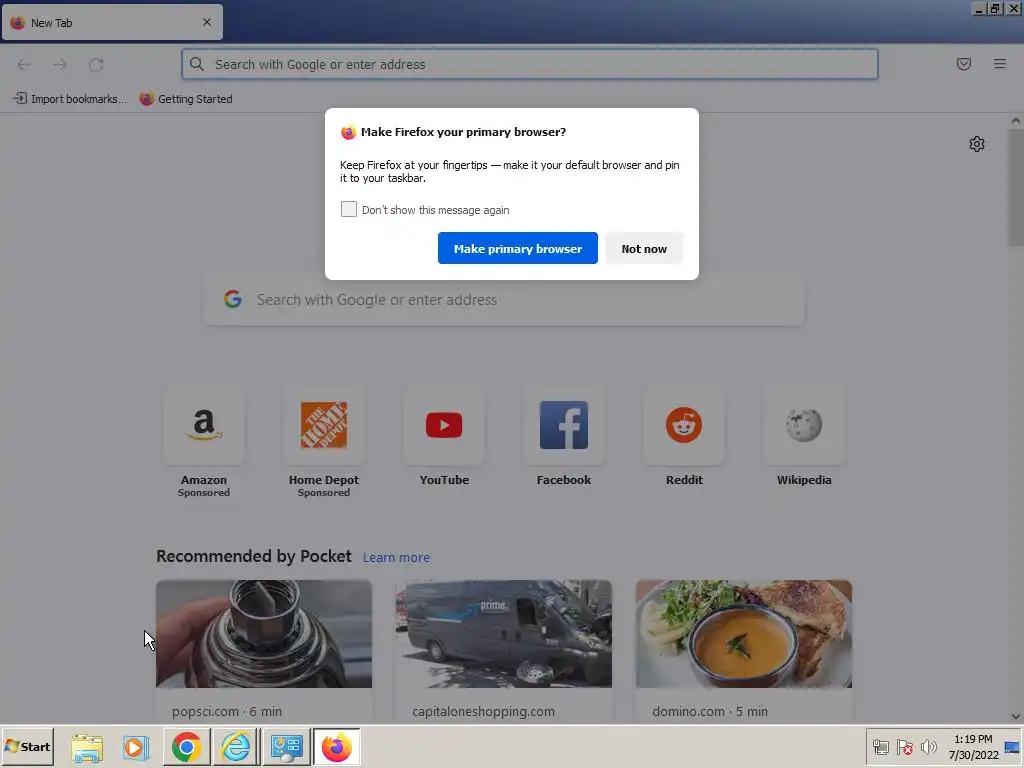1024x768 pixels.
Task: Open Windows Explorer from taskbar
Action: [87, 747]
